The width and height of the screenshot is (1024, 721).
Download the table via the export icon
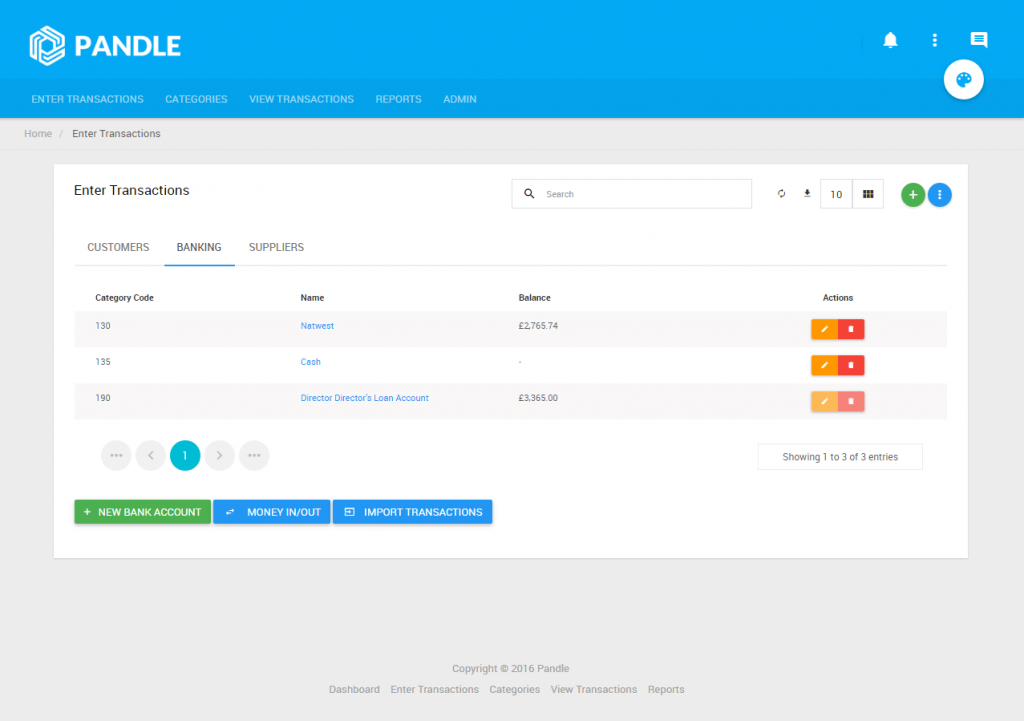click(x=807, y=194)
